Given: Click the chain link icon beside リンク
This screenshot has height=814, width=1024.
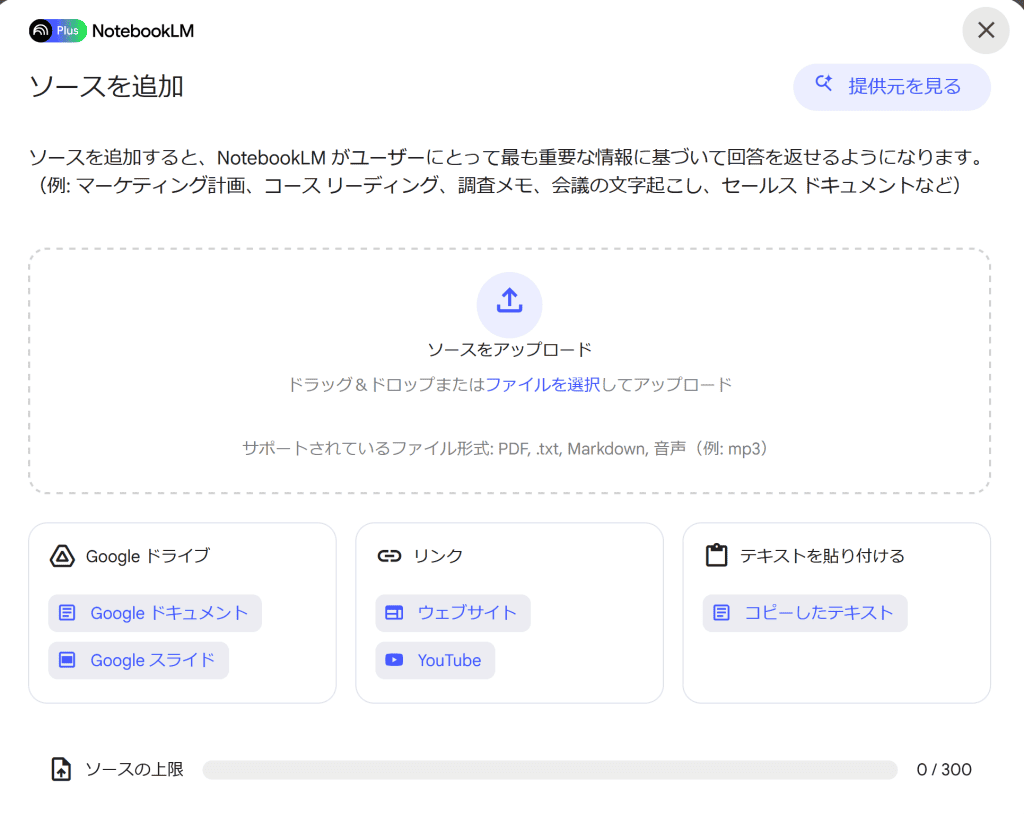Looking at the screenshot, I should coord(389,556).
